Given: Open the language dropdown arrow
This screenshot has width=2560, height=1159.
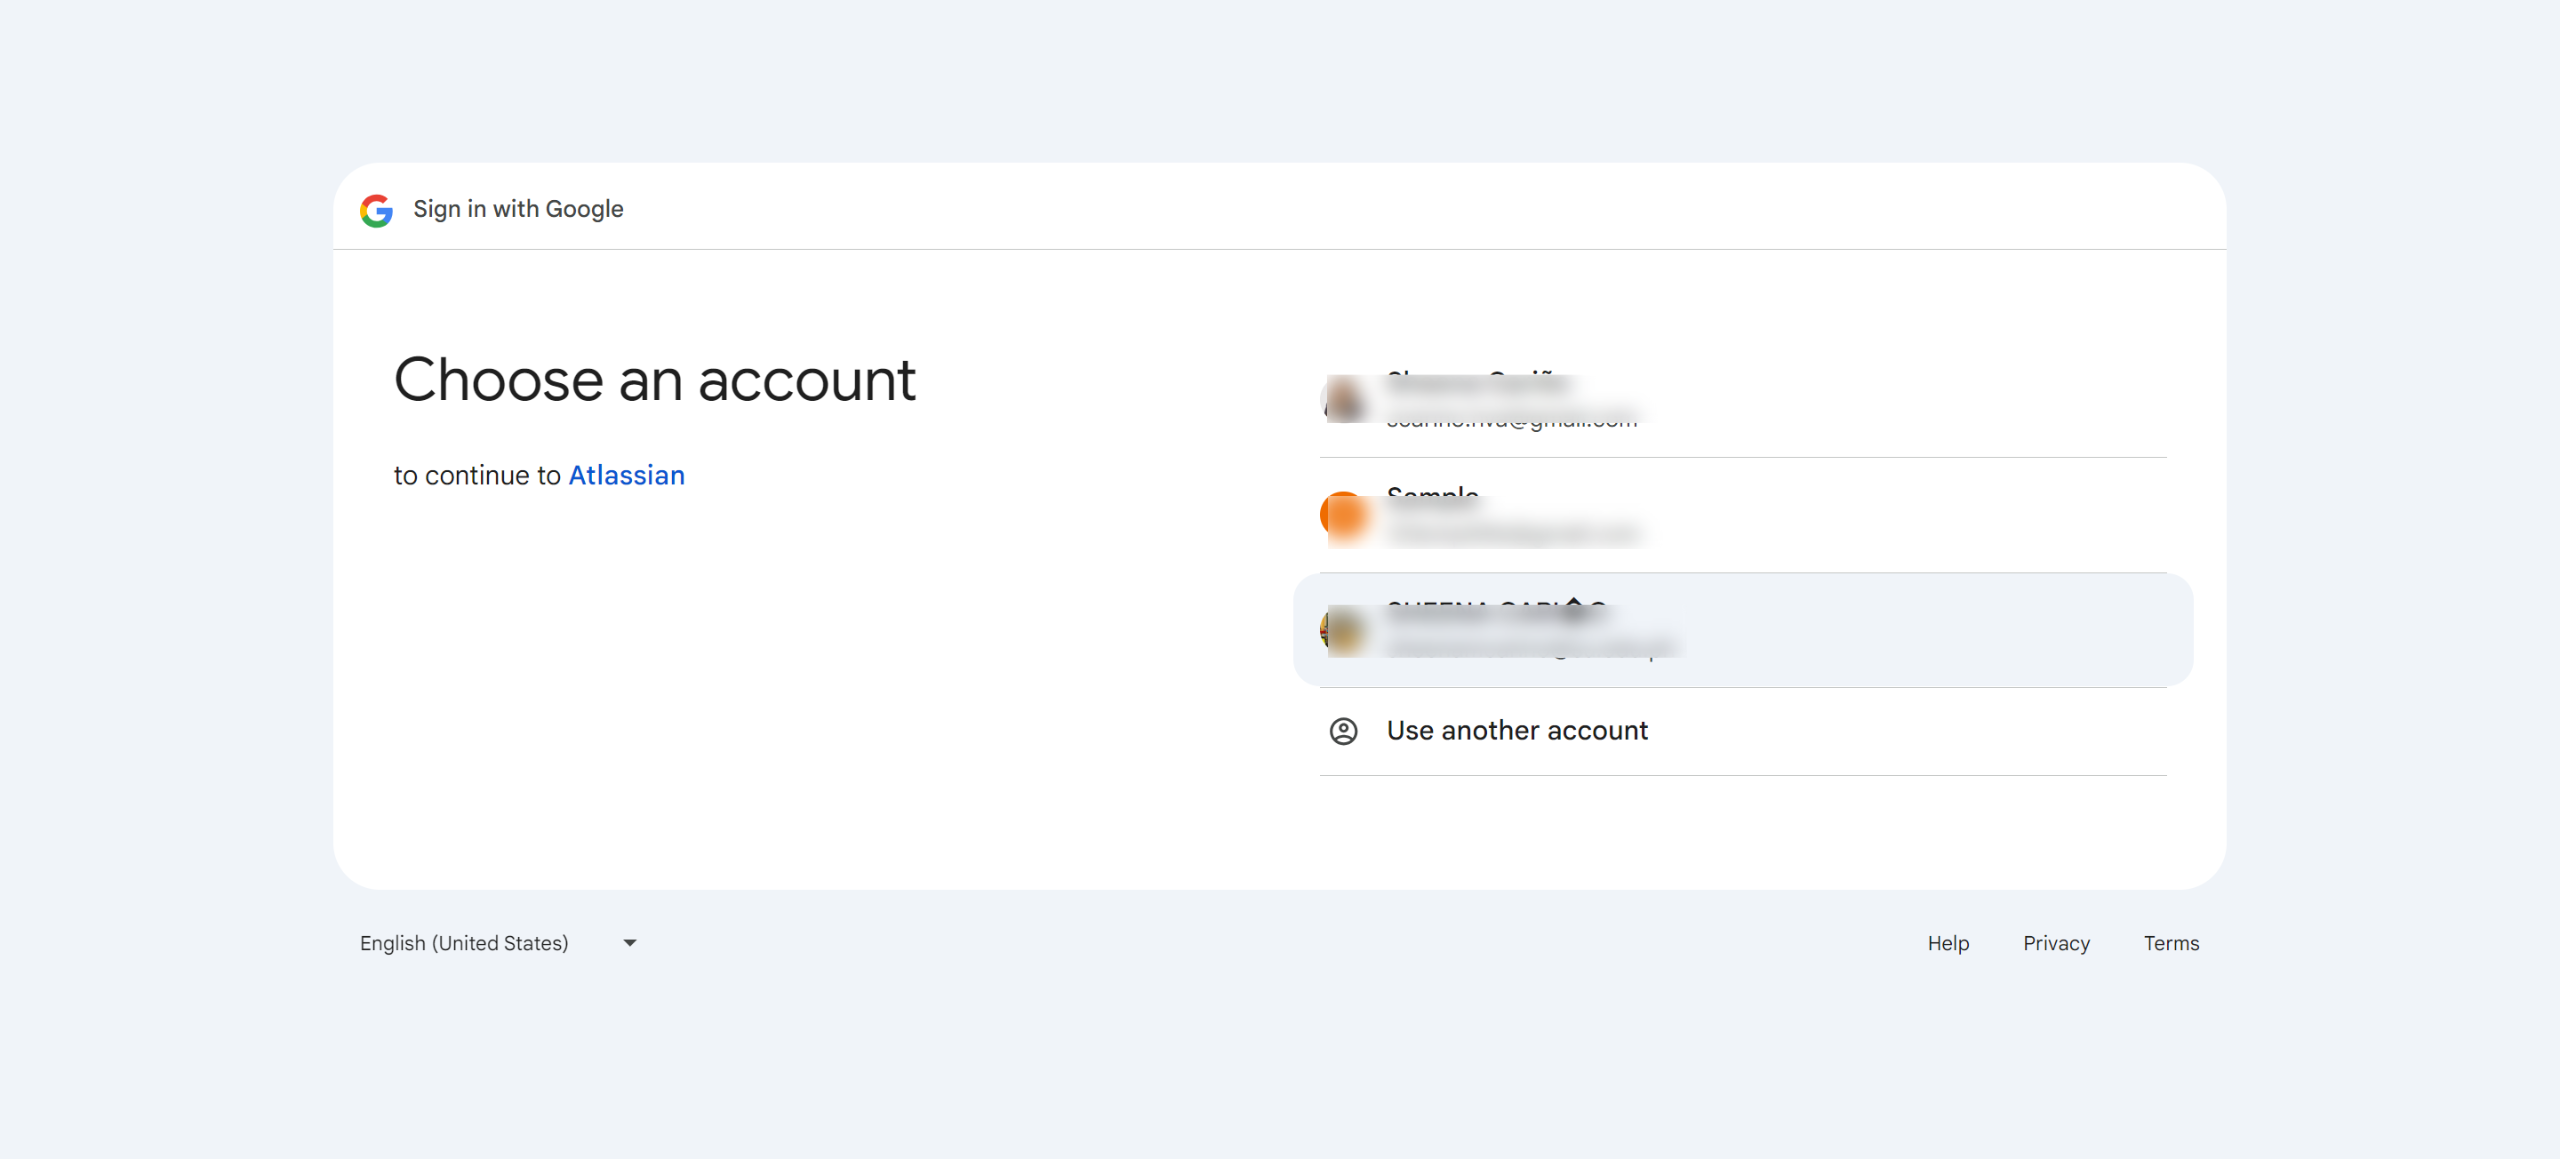Looking at the screenshot, I should [630, 943].
